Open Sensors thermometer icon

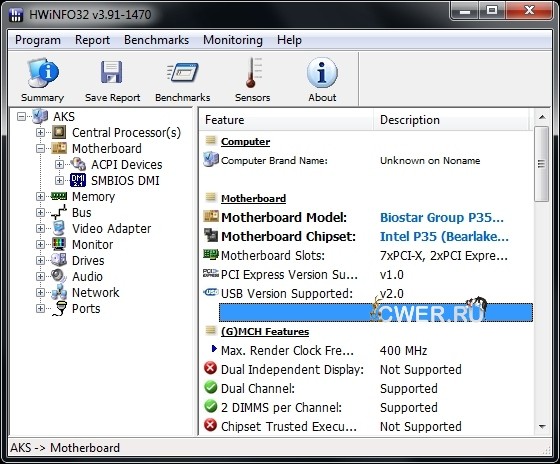click(253, 73)
